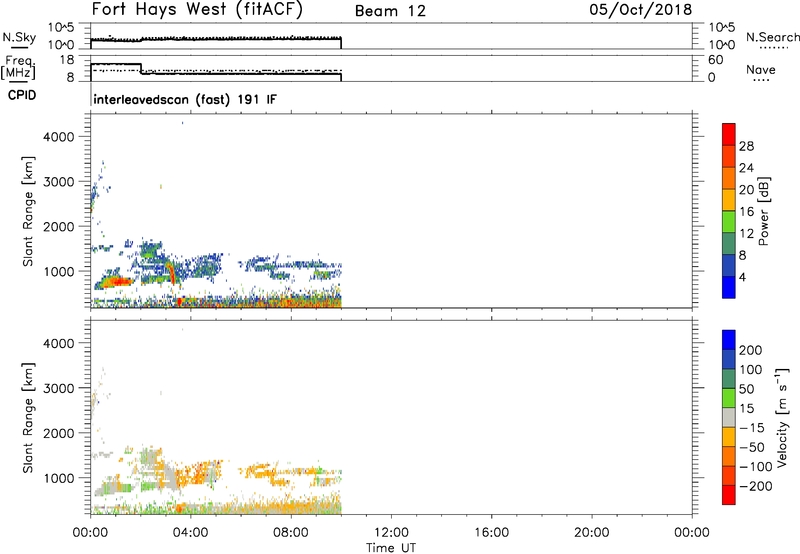The height and width of the screenshot is (554, 800).
Task: Click the strong red-orange echo patch in power panel
Action: (115, 281)
